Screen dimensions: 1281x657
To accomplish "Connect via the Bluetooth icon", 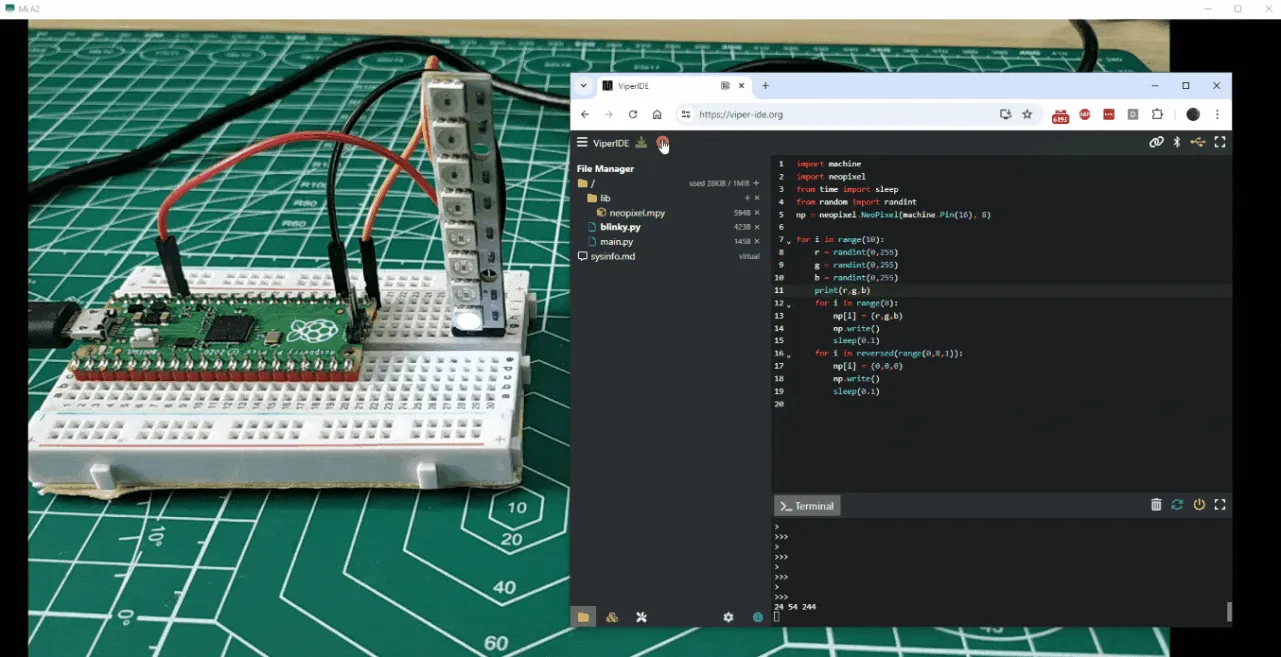I will pos(1177,142).
